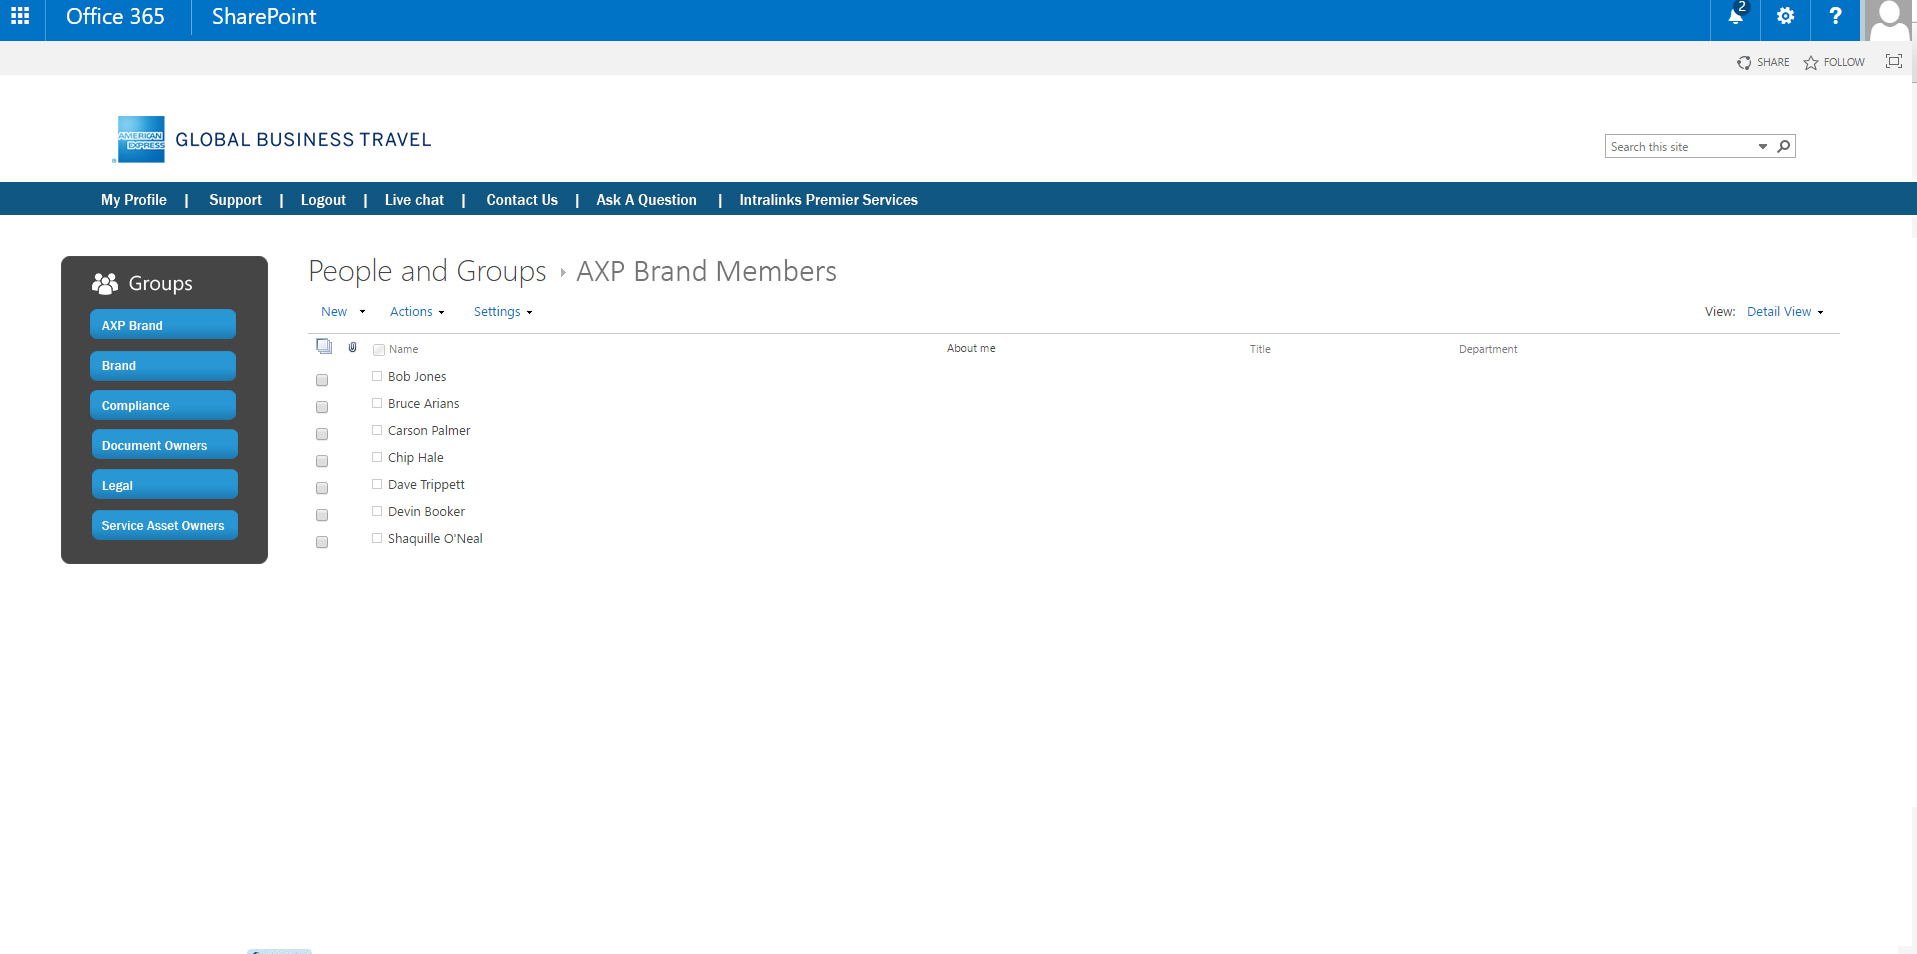Viewport: 1917px width, 954px height.
Task: Tick the checkbox for Chip Hale row
Action: tap(322, 461)
